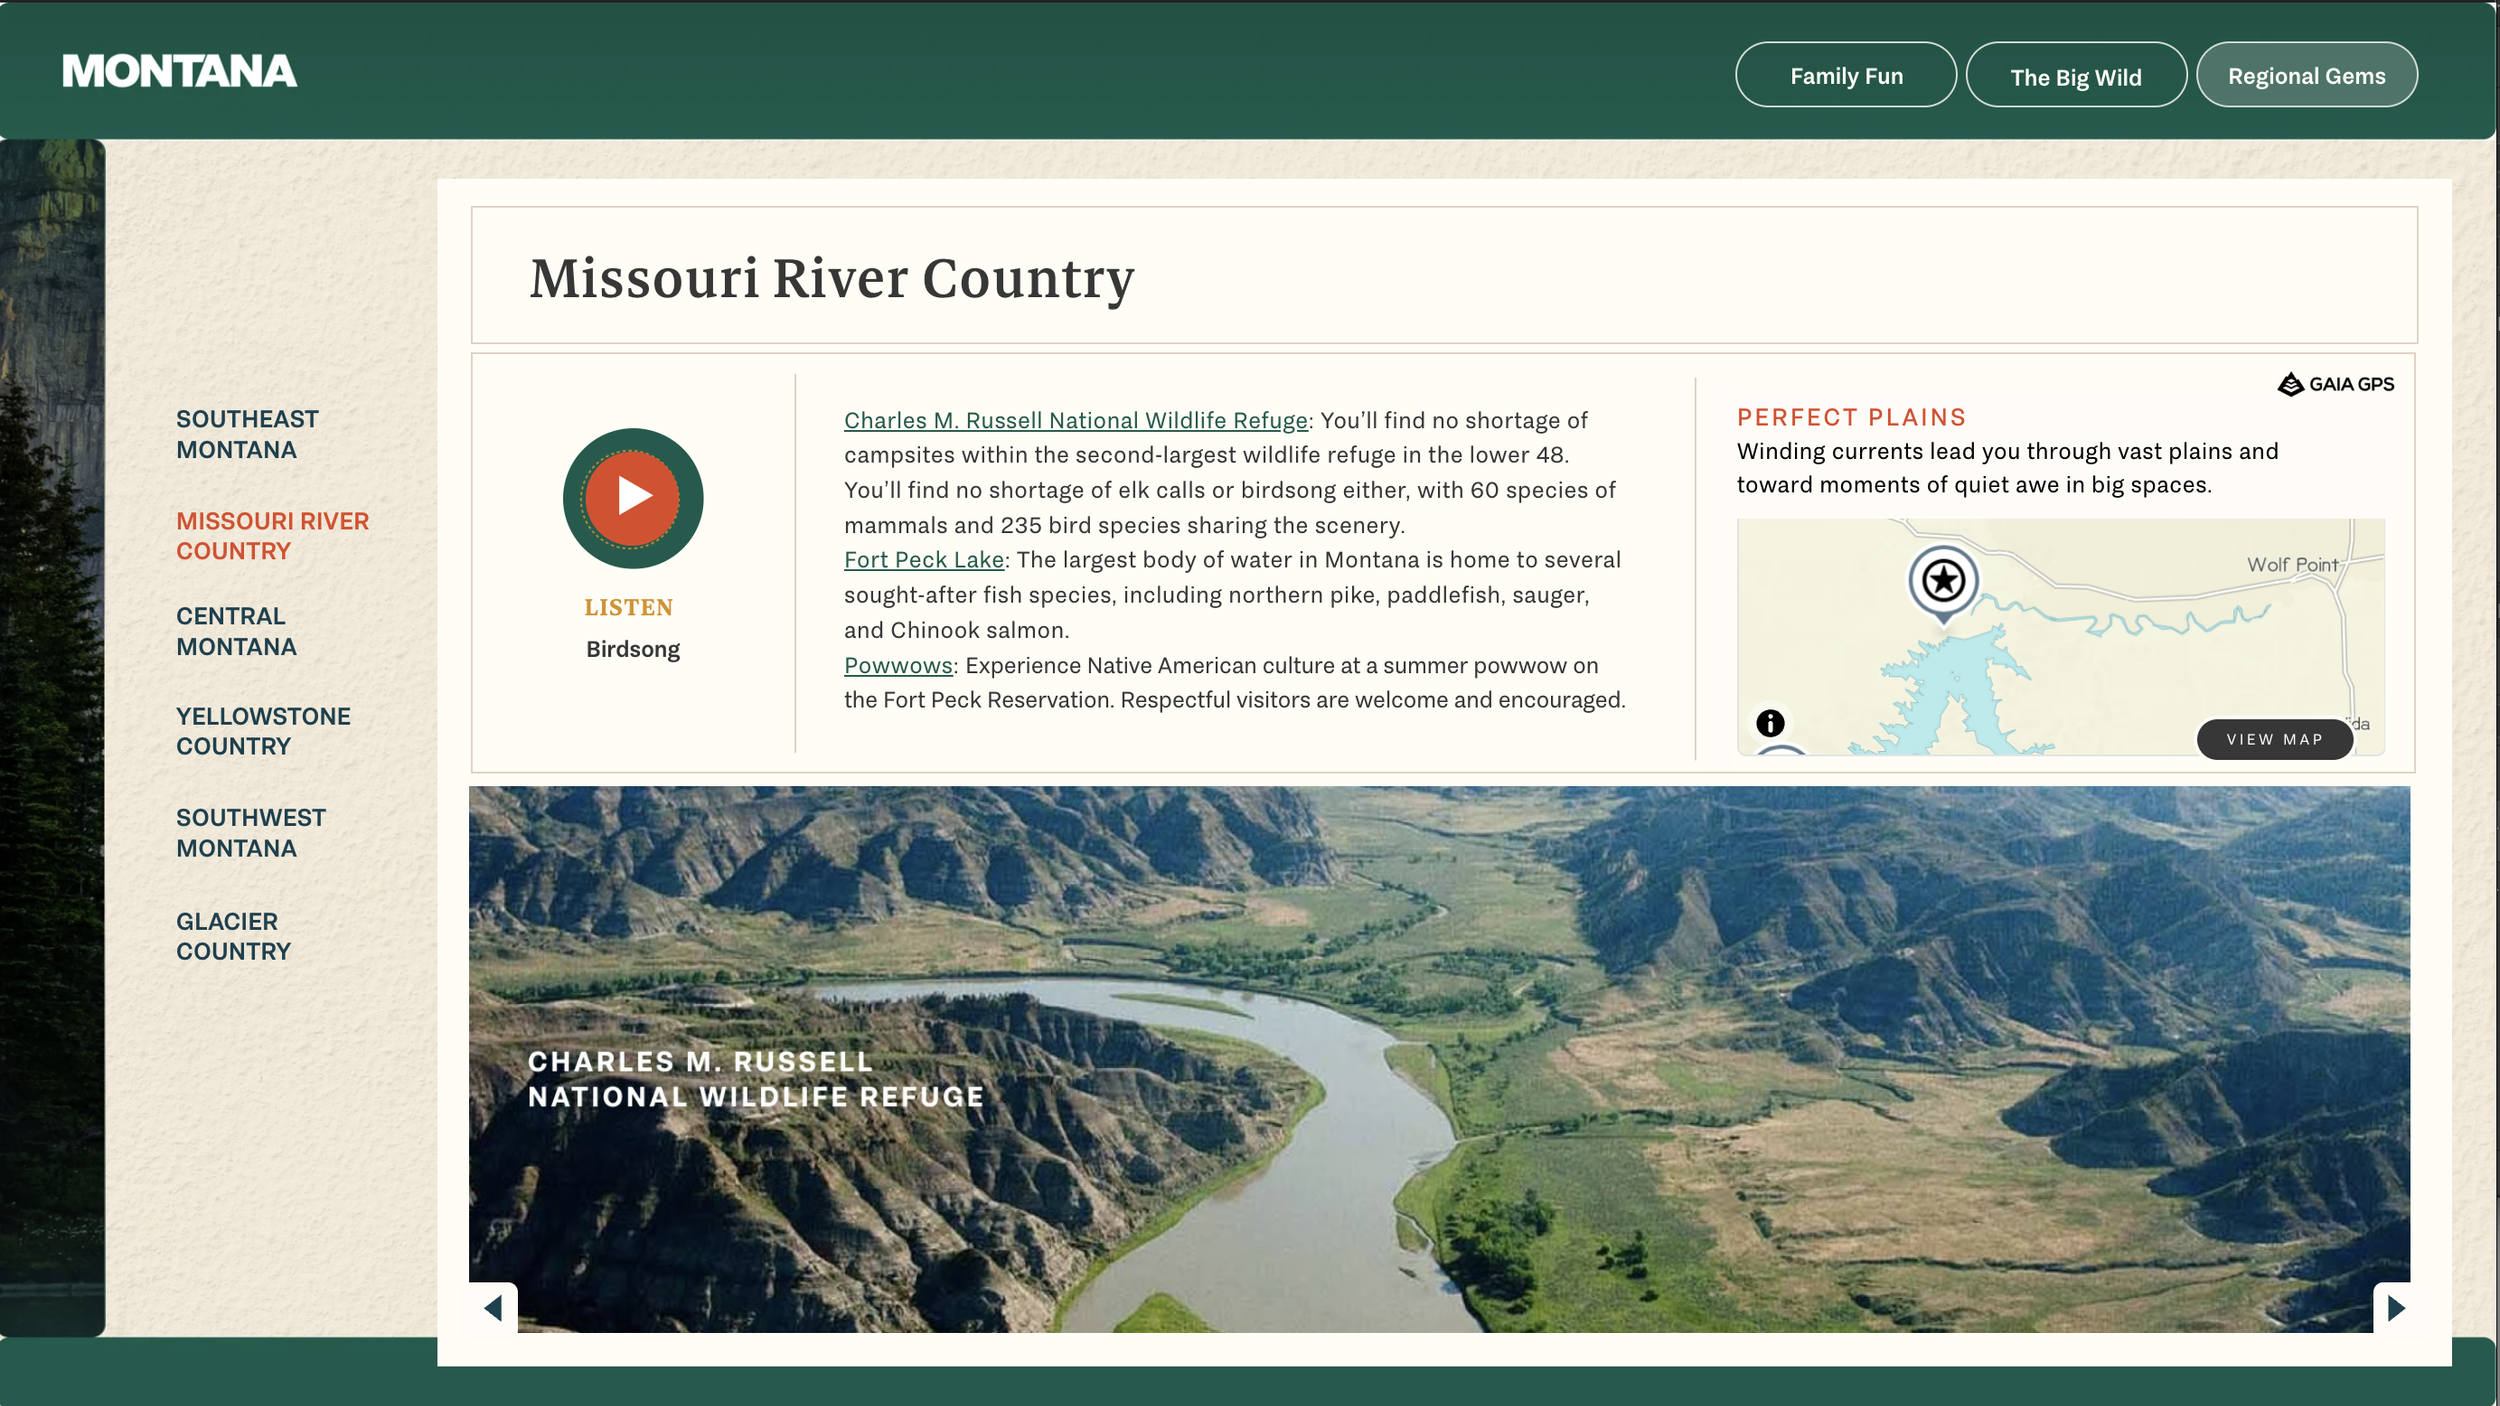Click the Gaia GPS logo
The image size is (2500, 1406).
[2335, 384]
